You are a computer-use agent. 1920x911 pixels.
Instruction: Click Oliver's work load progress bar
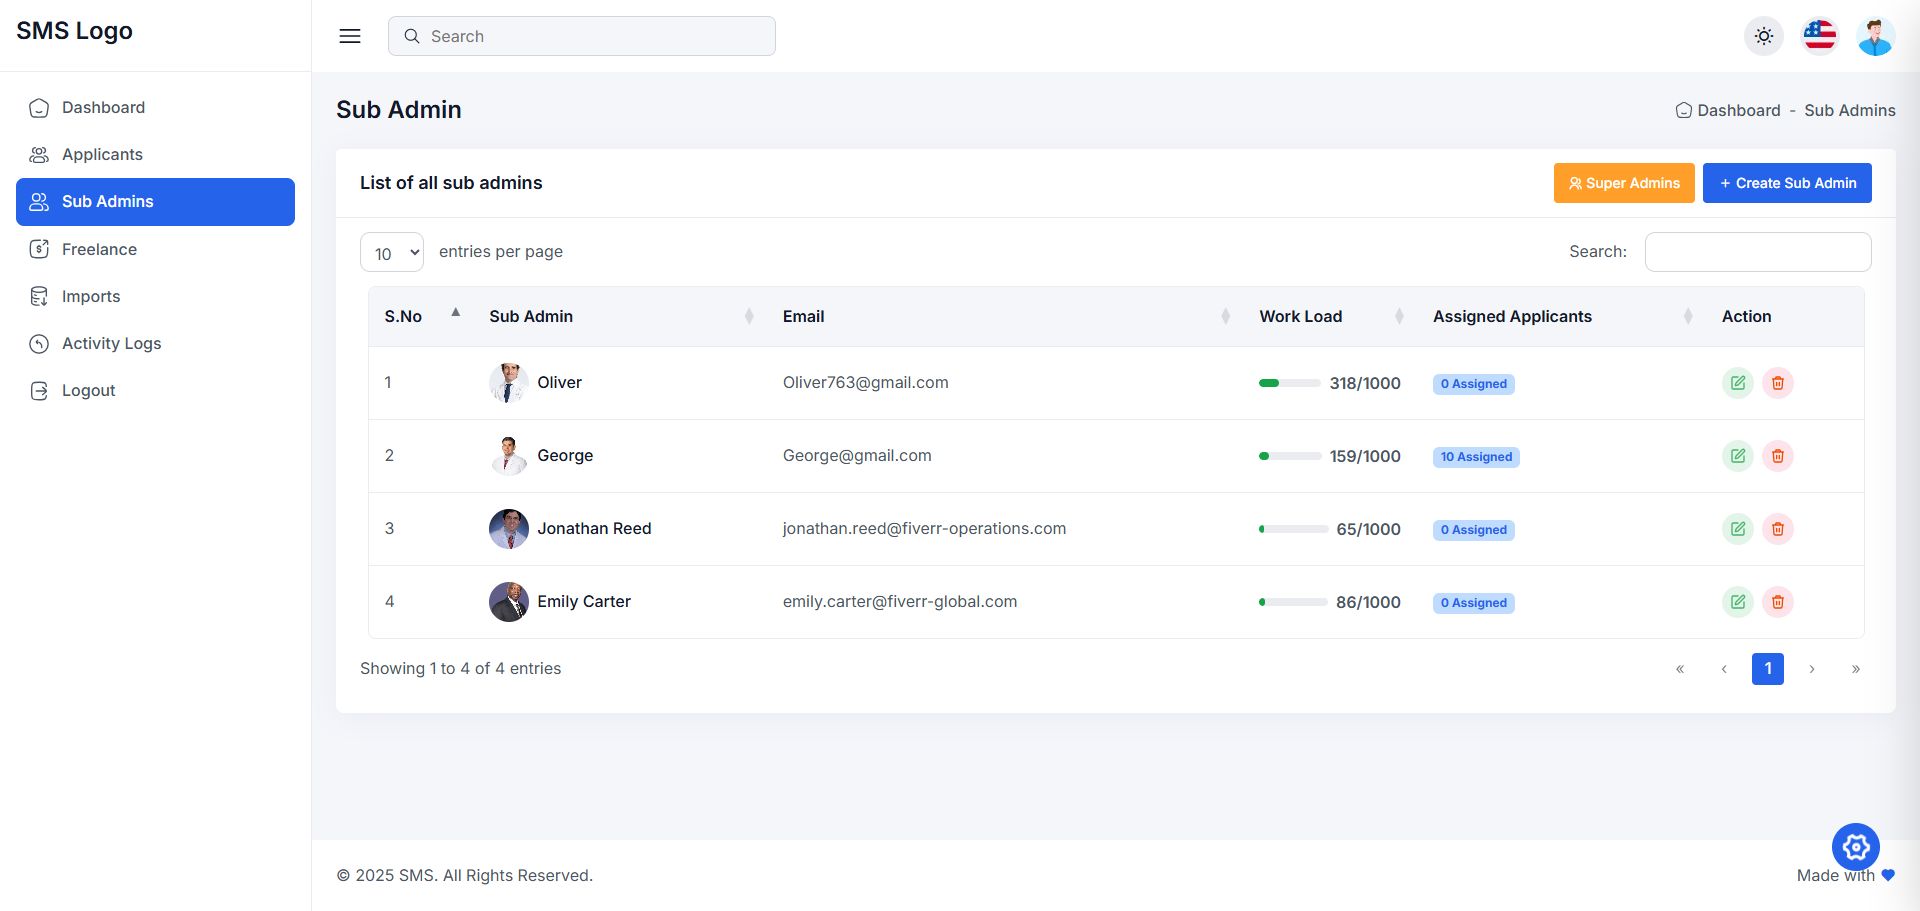pos(1289,383)
